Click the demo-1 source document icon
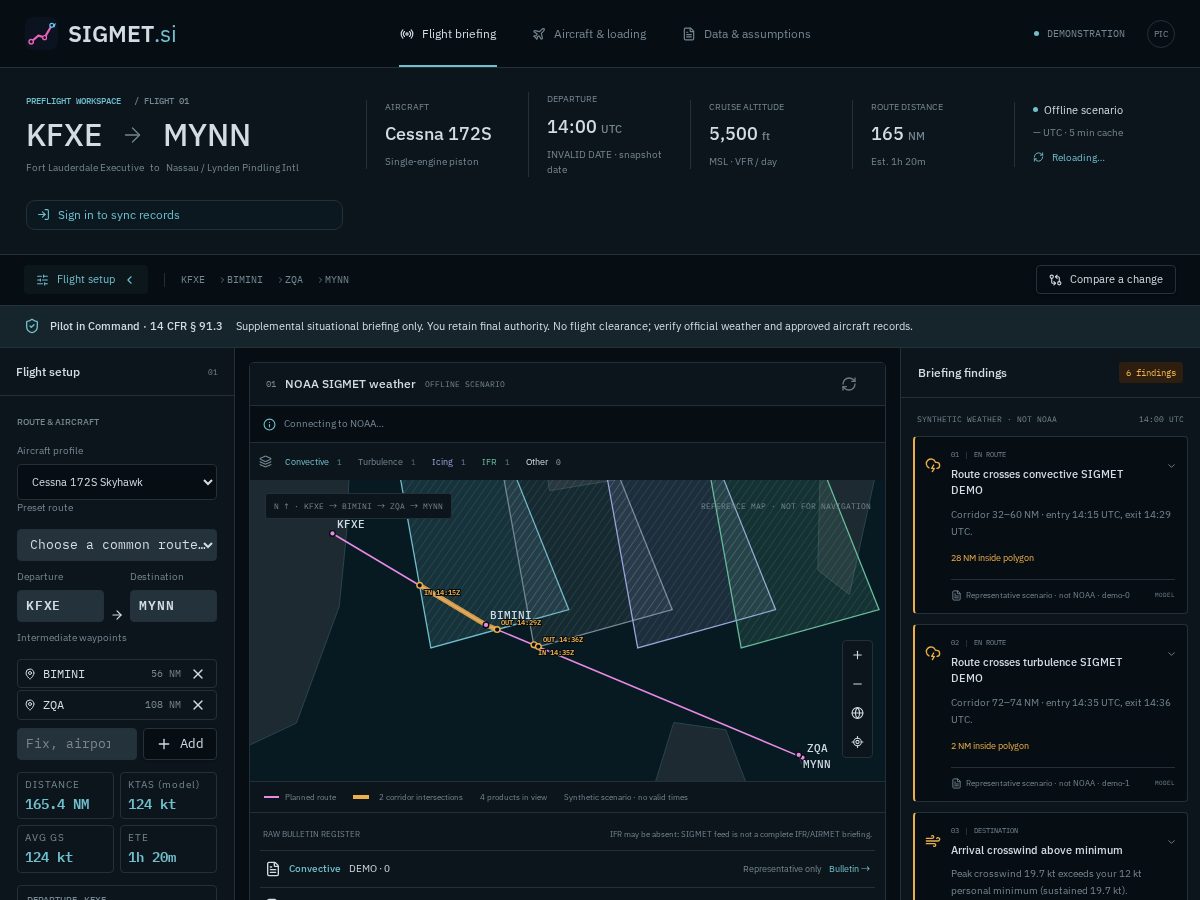 click(x=957, y=783)
